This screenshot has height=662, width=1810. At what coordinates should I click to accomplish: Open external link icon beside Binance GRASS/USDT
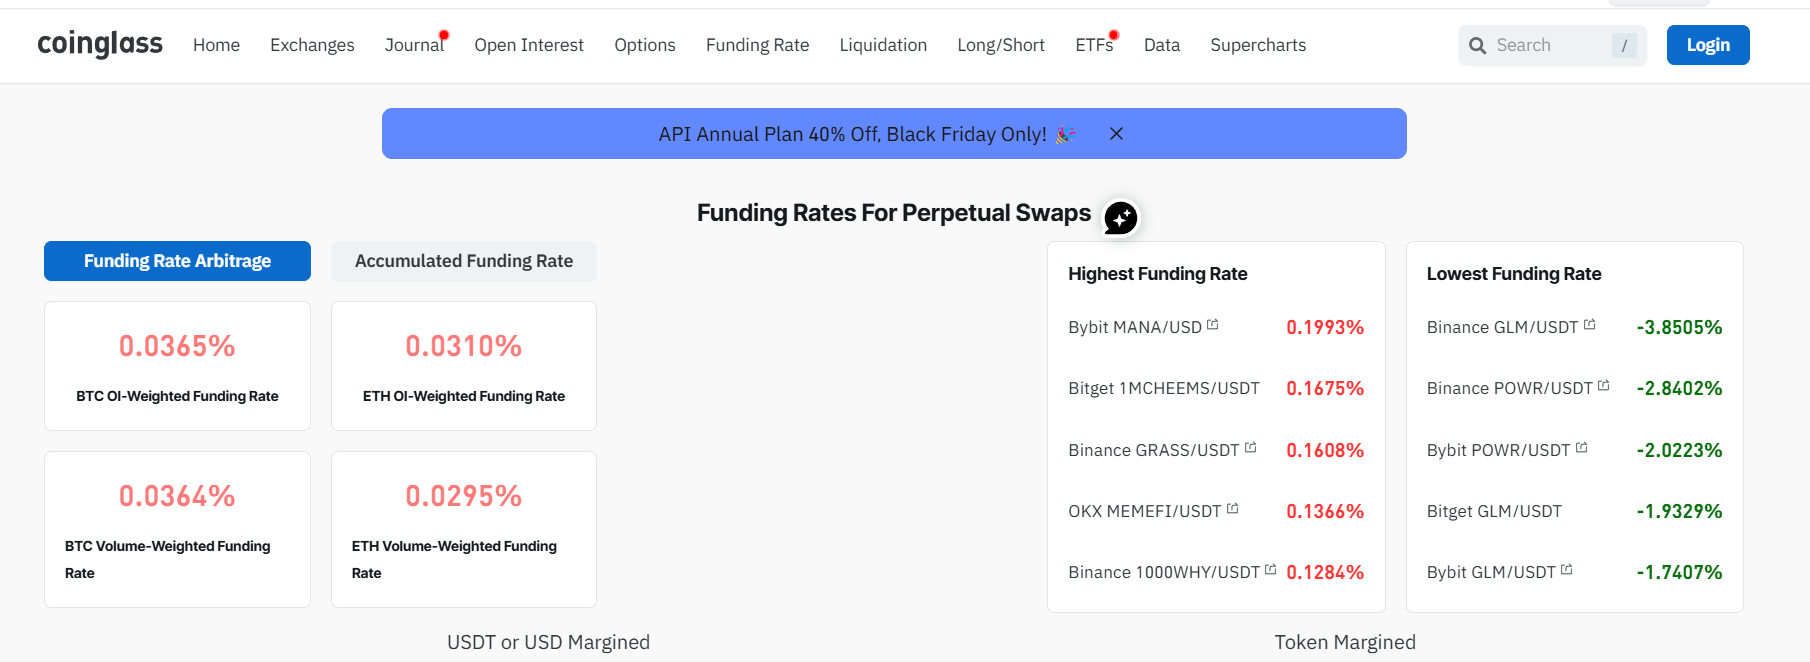click(1250, 448)
